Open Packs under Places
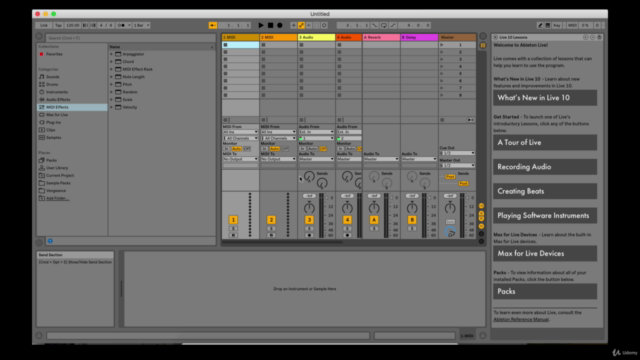The width and height of the screenshot is (640, 360). [x=51, y=160]
